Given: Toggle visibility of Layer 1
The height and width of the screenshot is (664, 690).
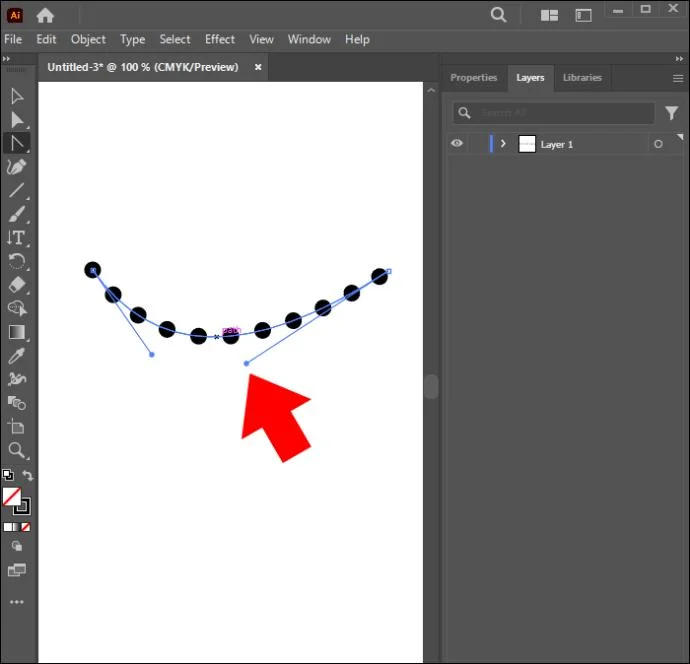Looking at the screenshot, I should (457, 143).
